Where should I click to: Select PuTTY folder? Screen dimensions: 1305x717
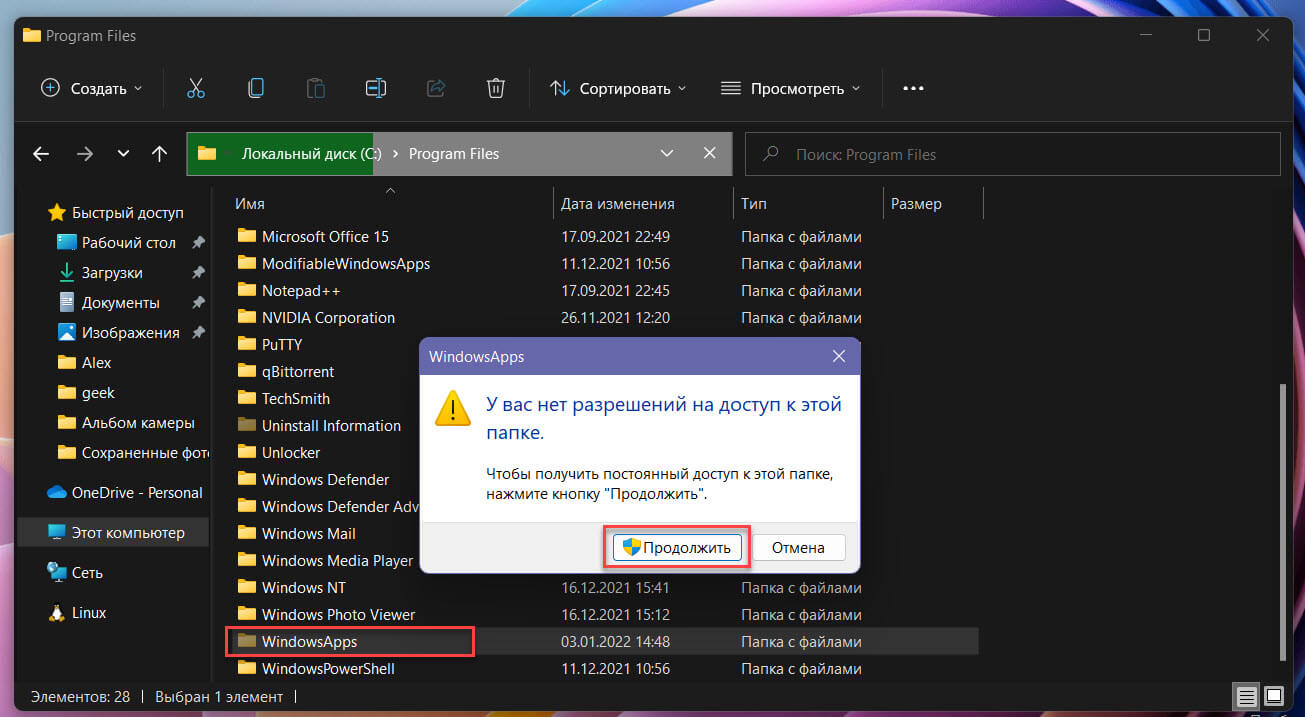pyautogui.click(x=282, y=345)
